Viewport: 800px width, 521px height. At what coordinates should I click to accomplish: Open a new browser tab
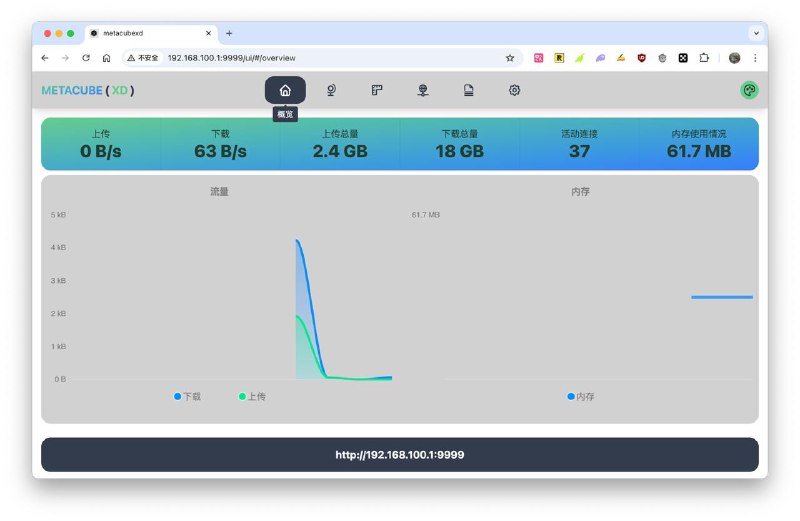pos(229,33)
